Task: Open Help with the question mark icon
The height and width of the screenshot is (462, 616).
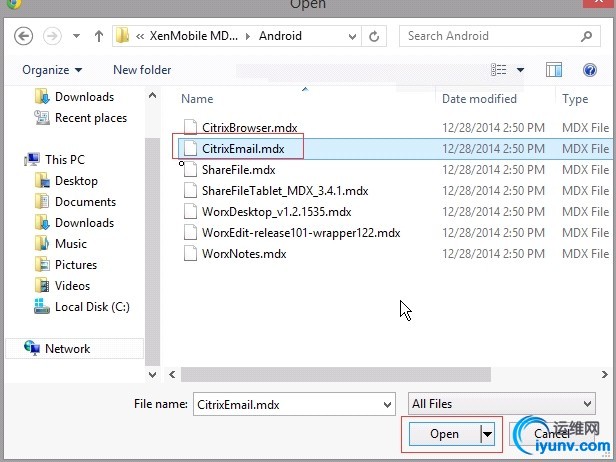Action: pyautogui.click(x=590, y=70)
